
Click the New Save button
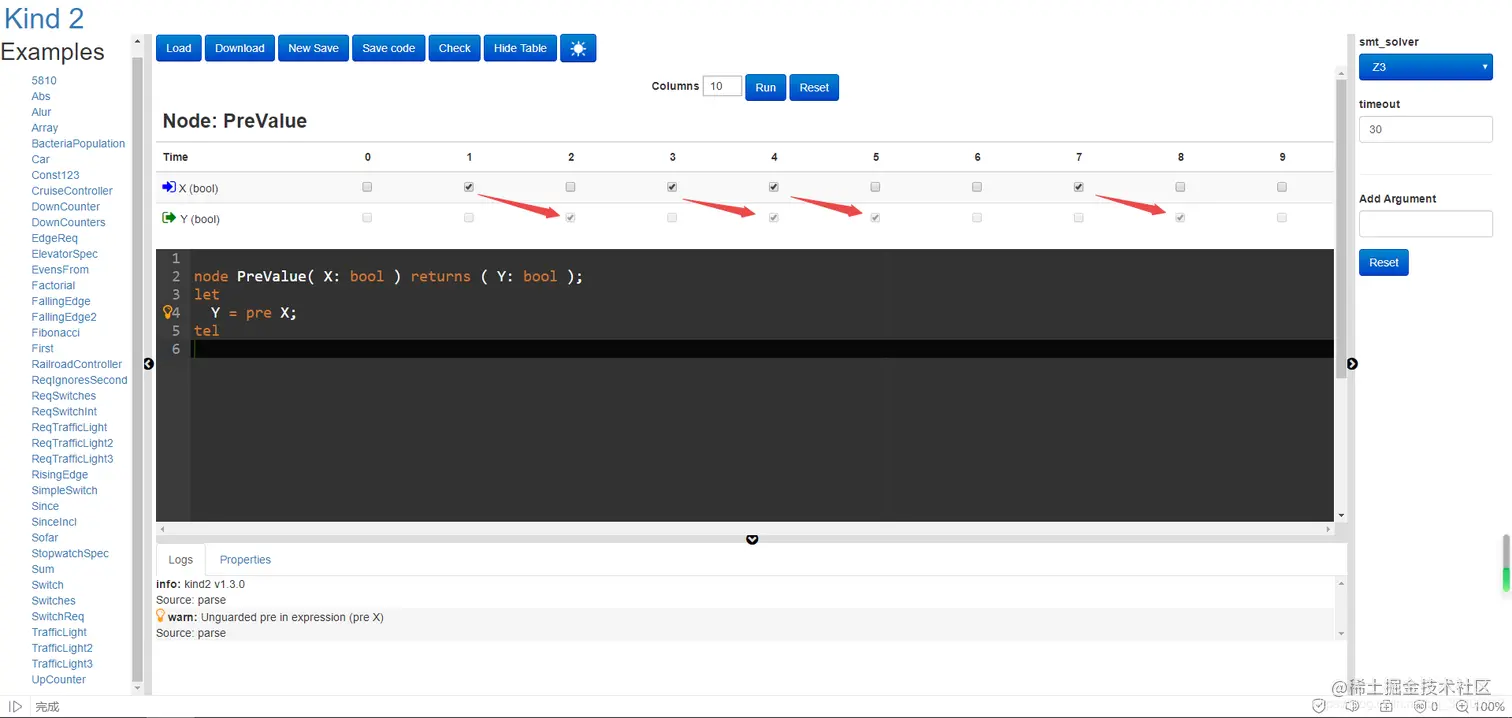click(314, 48)
